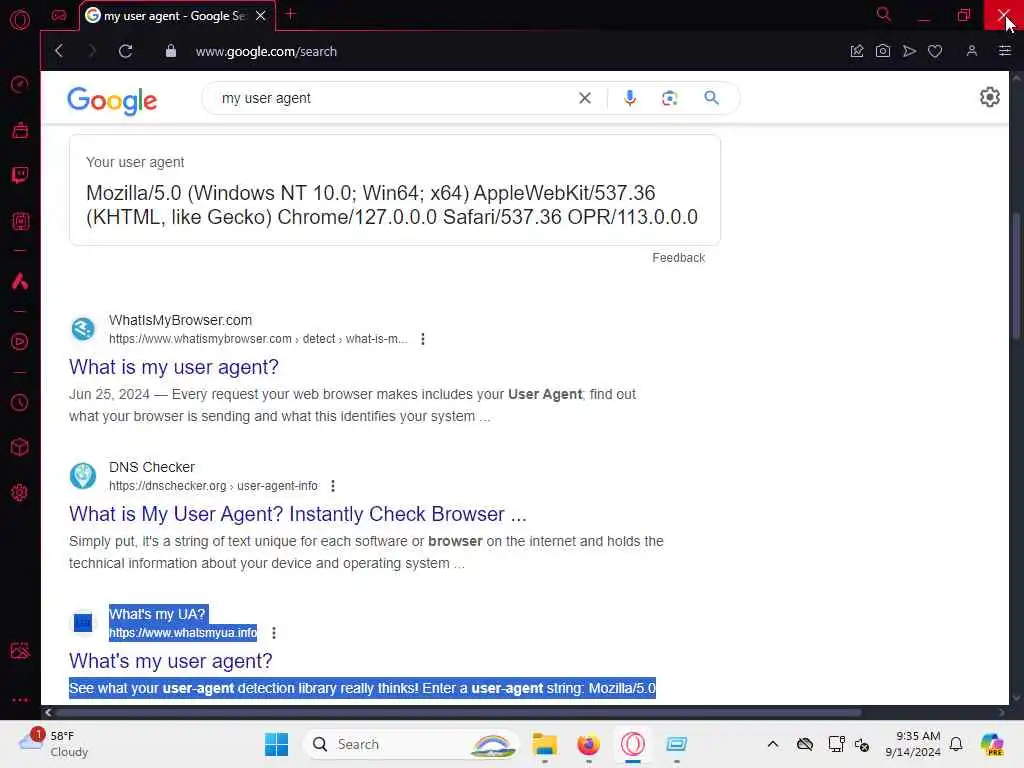The width and height of the screenshot is (1024, 768).
Task: Click the horizontal page scrollbar
Action: click(x=457, y=712)
